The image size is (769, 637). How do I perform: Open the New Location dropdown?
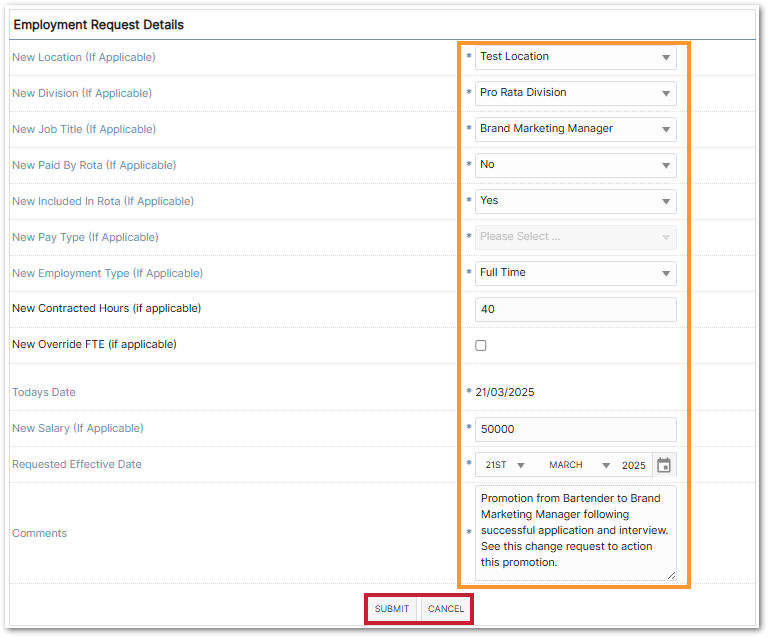click(575, 57)
